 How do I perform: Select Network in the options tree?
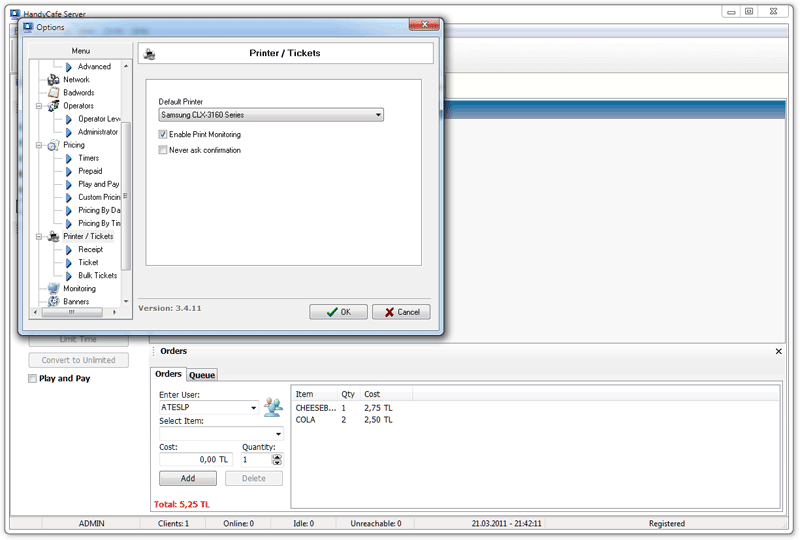tap(76, 80)
